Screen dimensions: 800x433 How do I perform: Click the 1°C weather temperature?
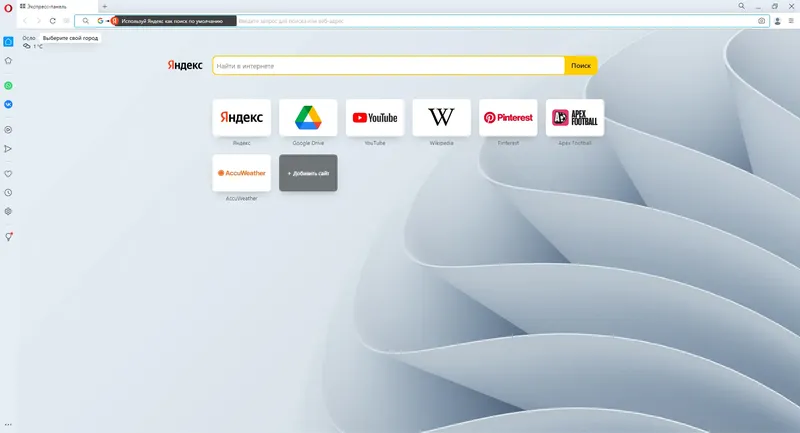(38, 46)
